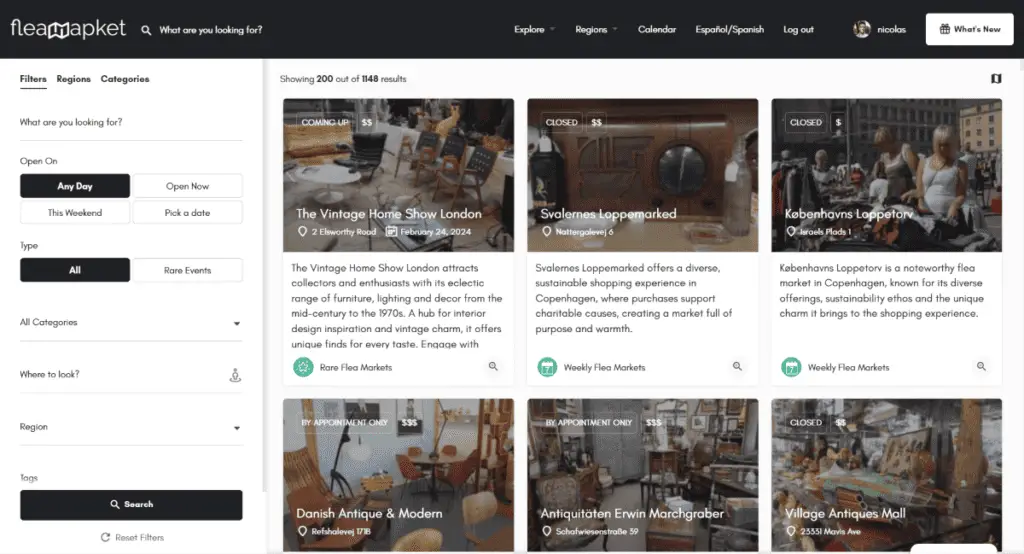The image size is (1024, 554).
Task: Switch to map view icon
Action: (x=996, y=78)
